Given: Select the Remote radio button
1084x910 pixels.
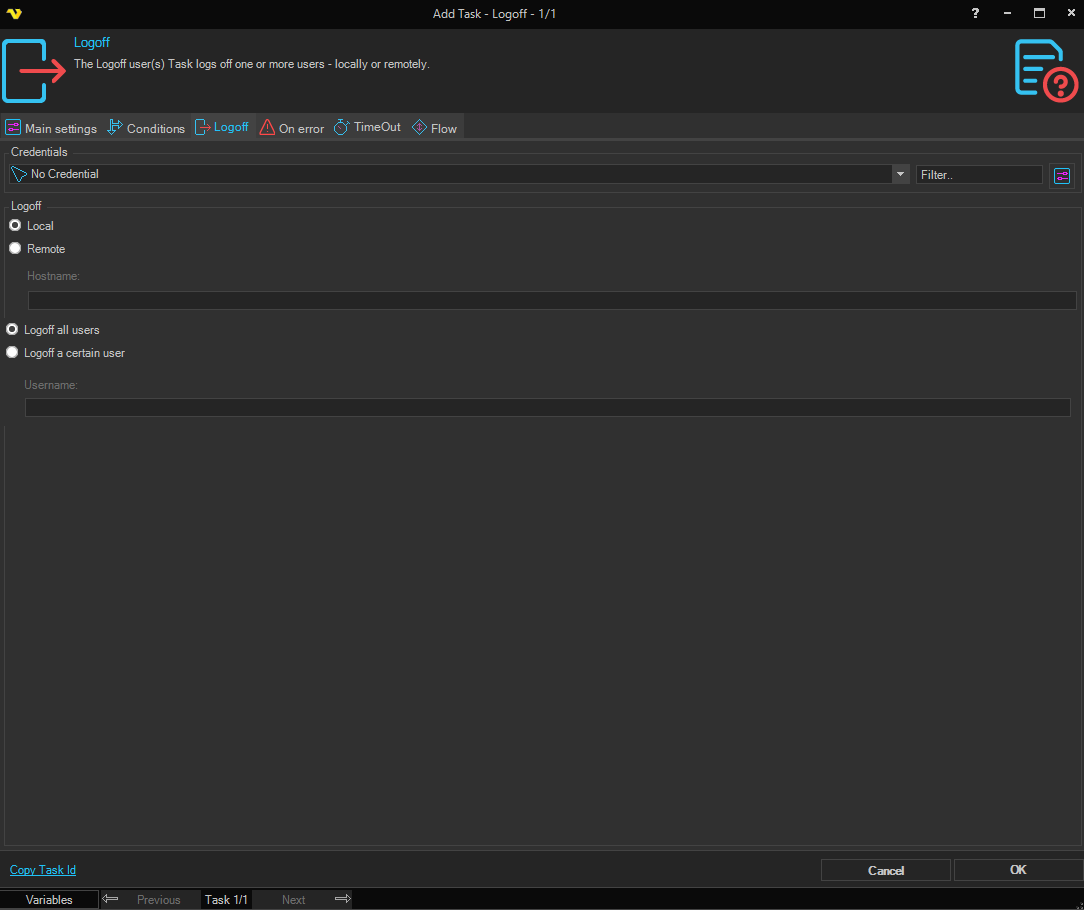Looking at the screenshot, I should click(x=15, y=249).
